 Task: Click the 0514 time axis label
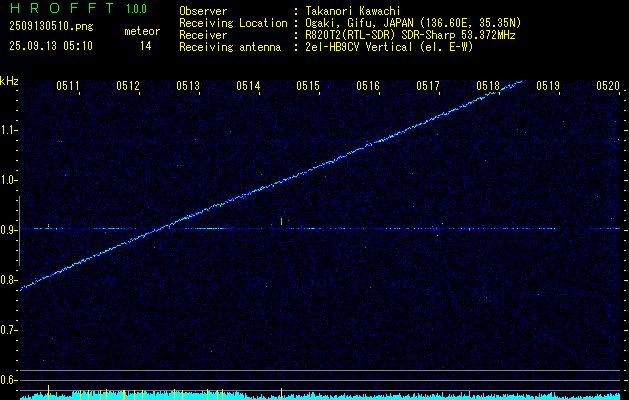tap(248, 85)
